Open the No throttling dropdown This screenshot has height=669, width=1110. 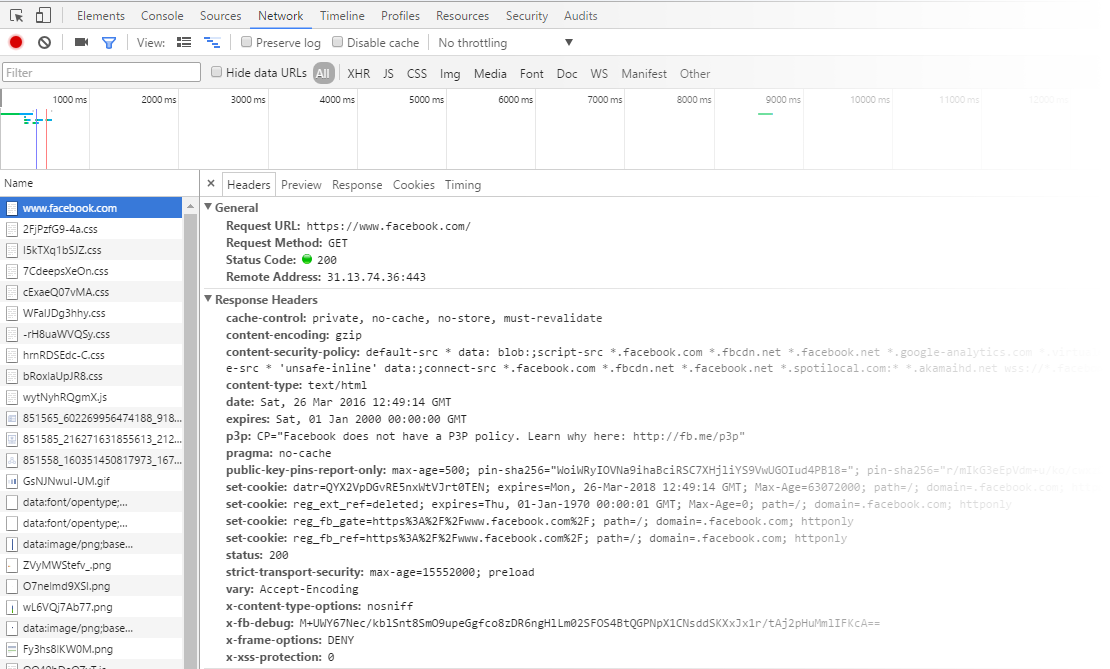click(505, 42)
